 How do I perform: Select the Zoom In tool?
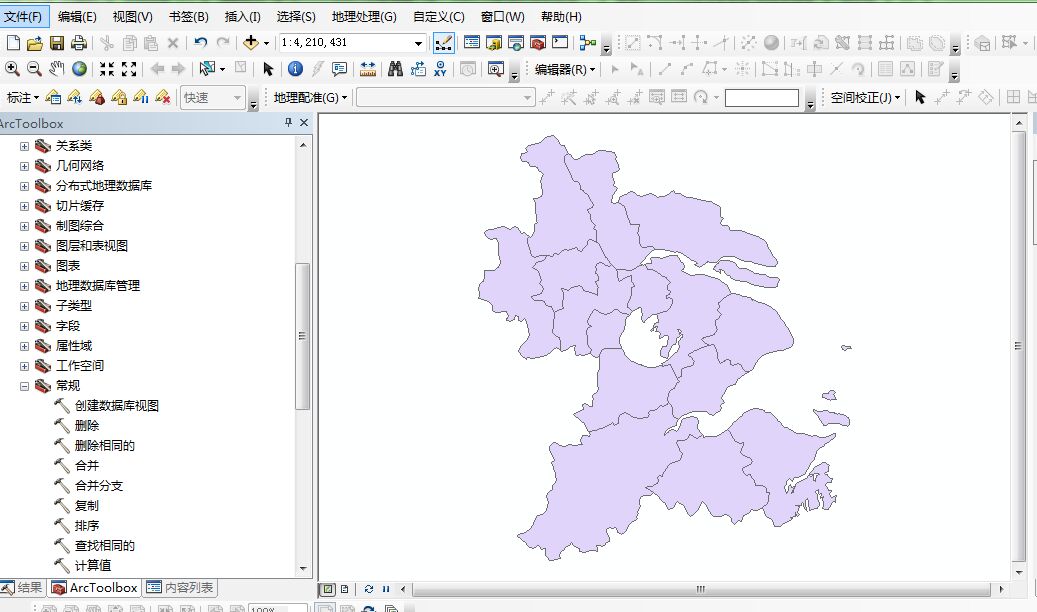point(12,69)
